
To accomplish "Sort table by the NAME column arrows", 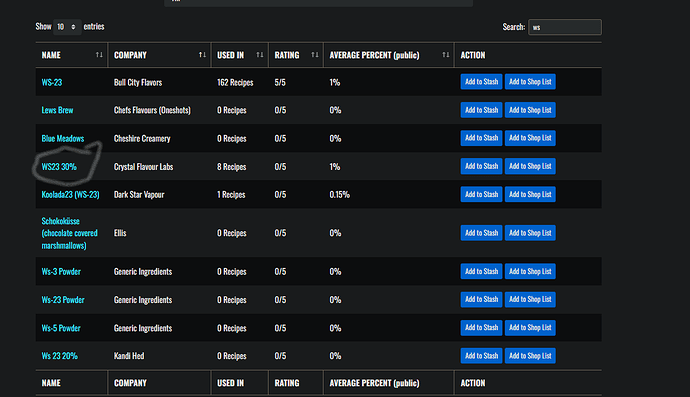I will point(99,55).
